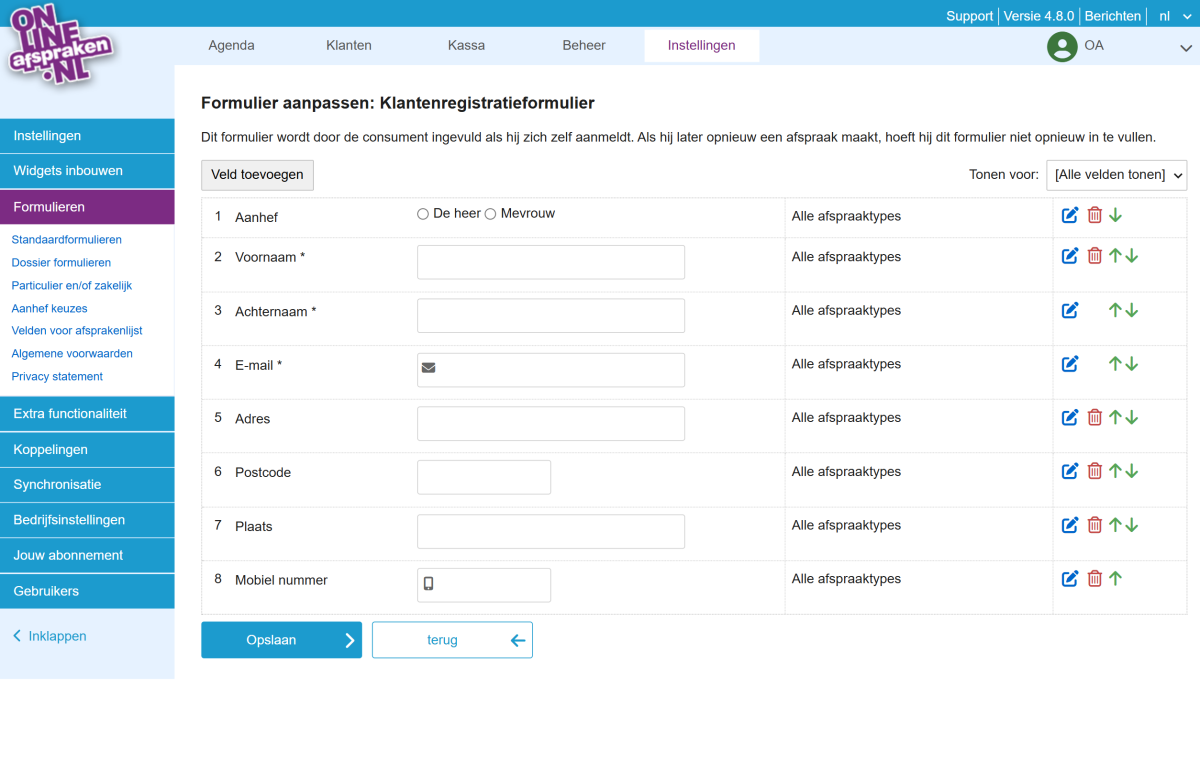Screen dimensions: 1200x776
Task: Open Standaardformulieren link
Action: 66,240
